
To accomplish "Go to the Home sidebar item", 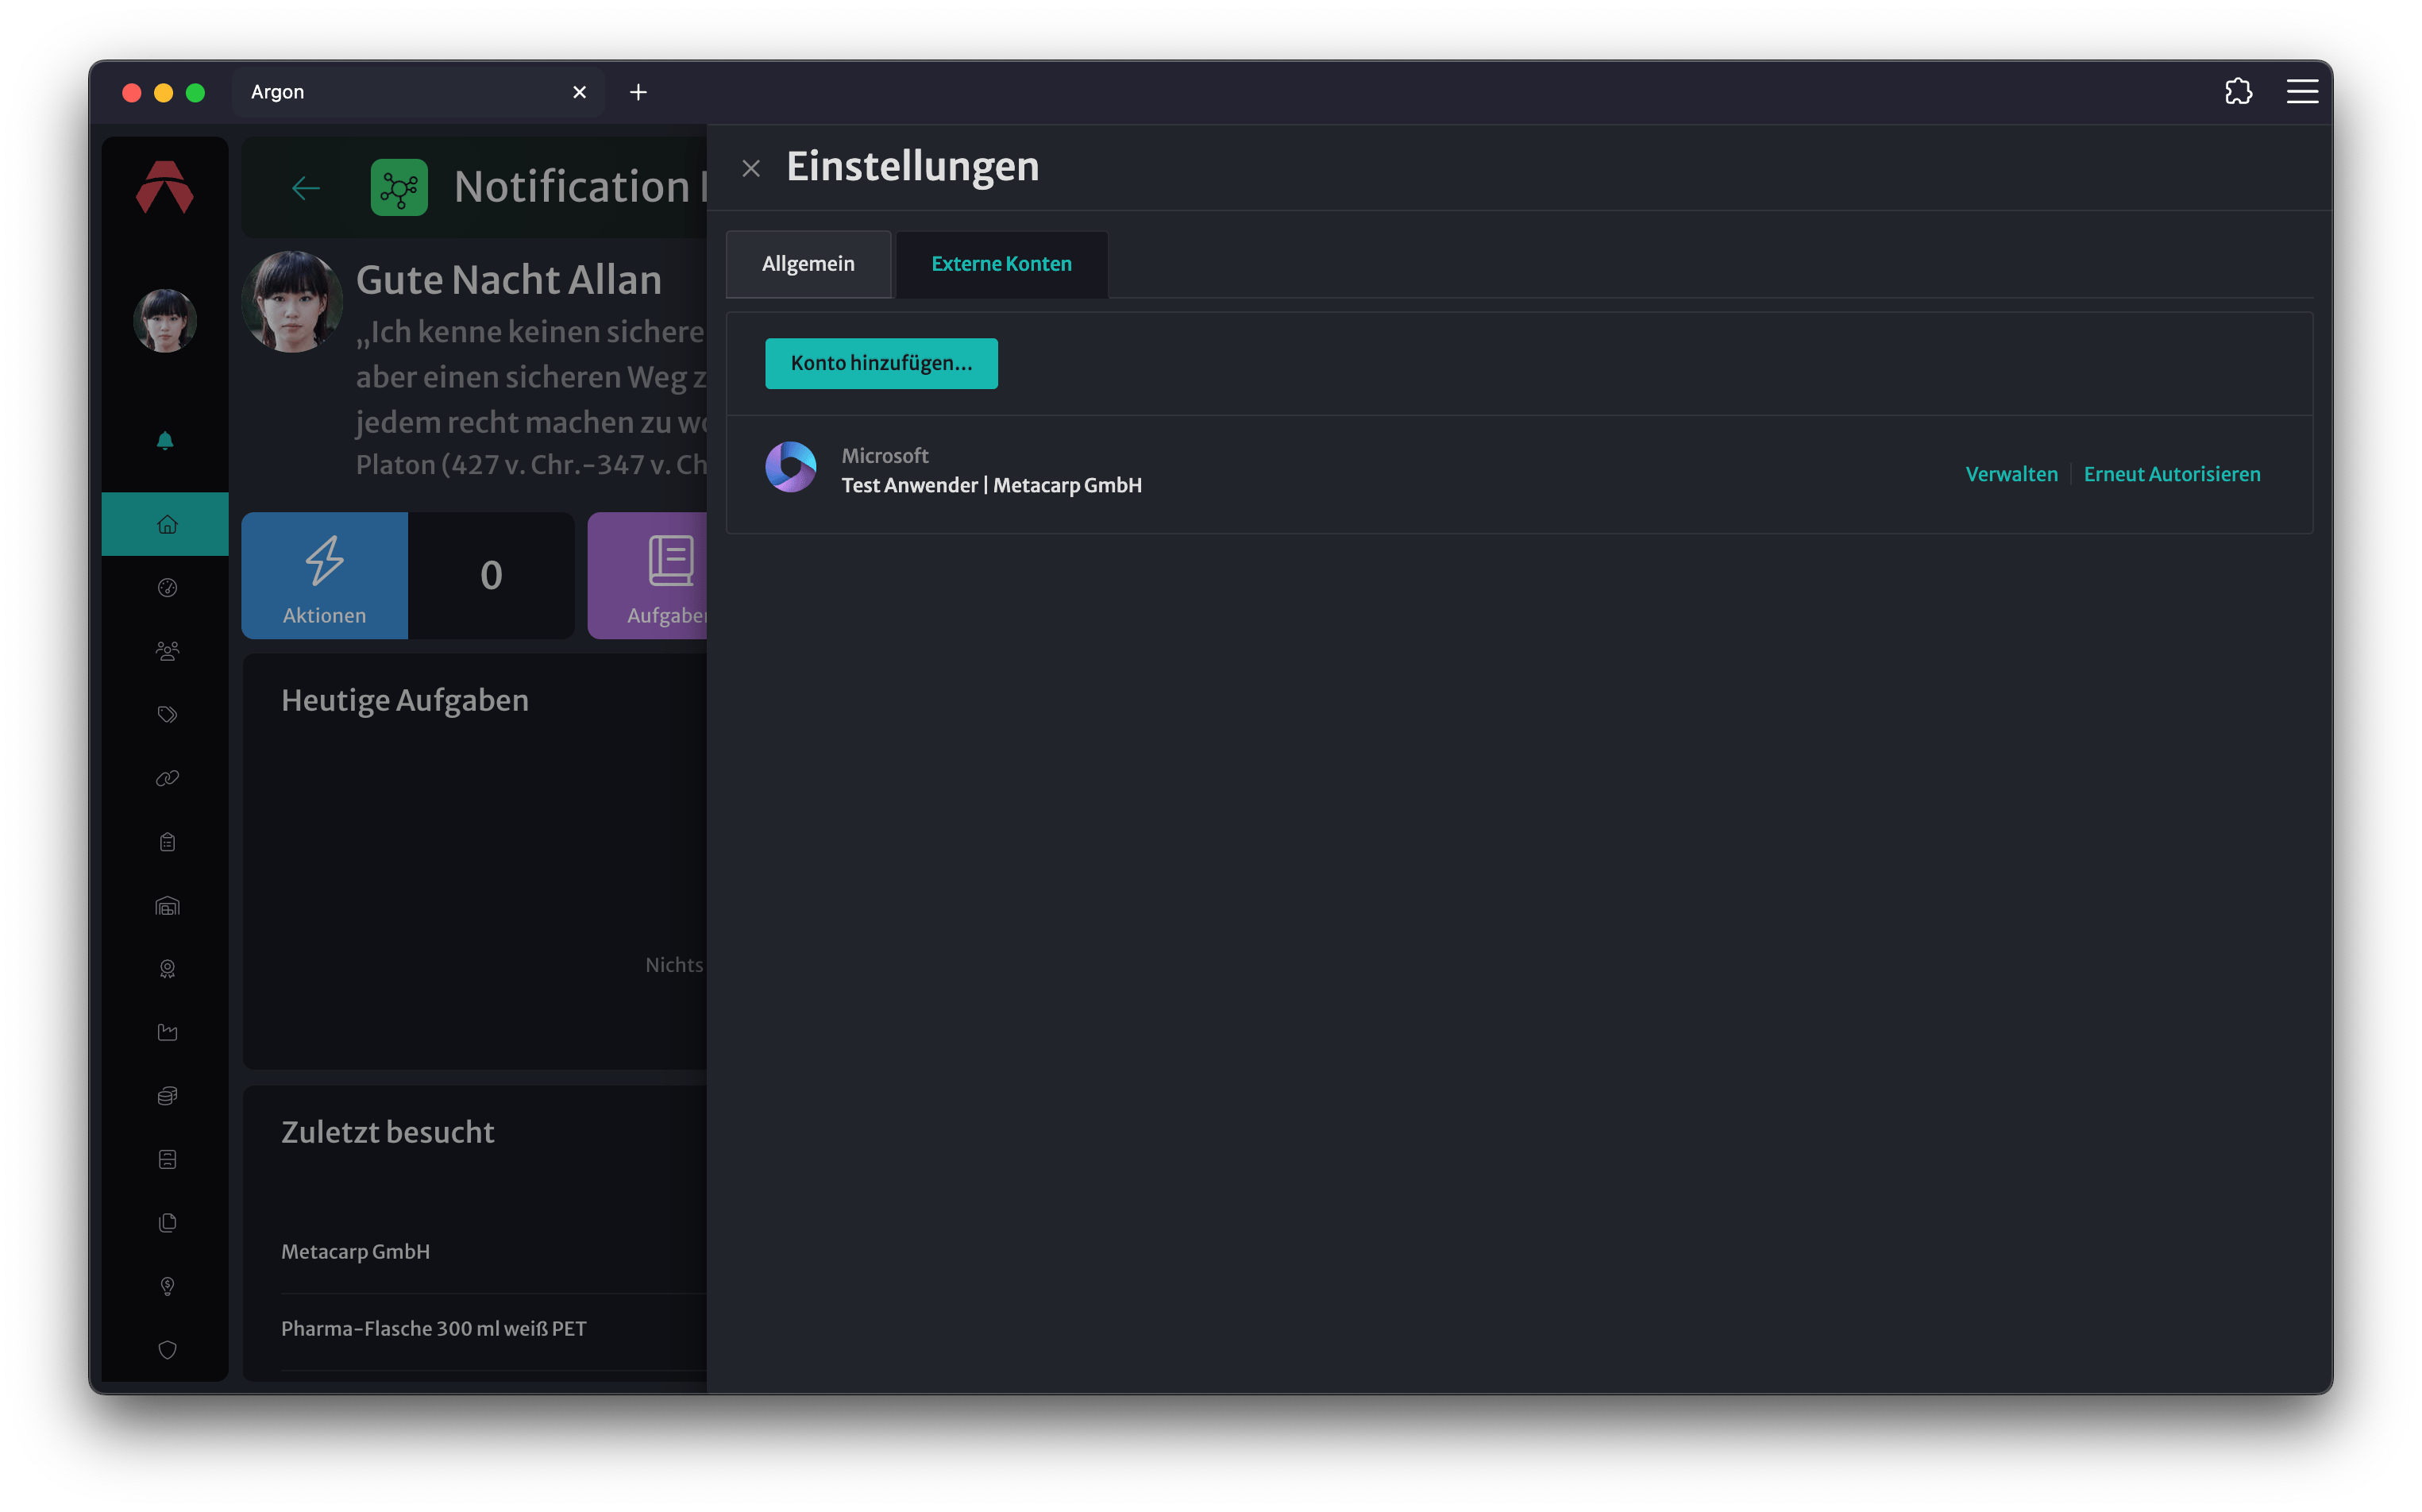I will (166, 524).
